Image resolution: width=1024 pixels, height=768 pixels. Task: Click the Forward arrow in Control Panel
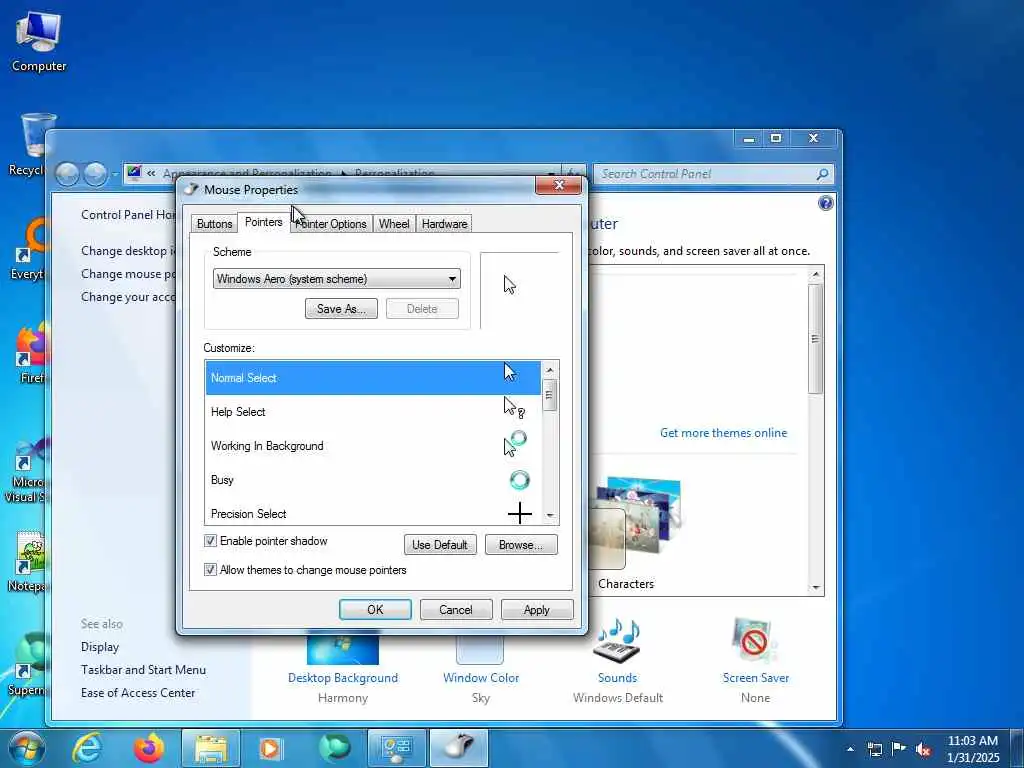click(x=95, y=174)
